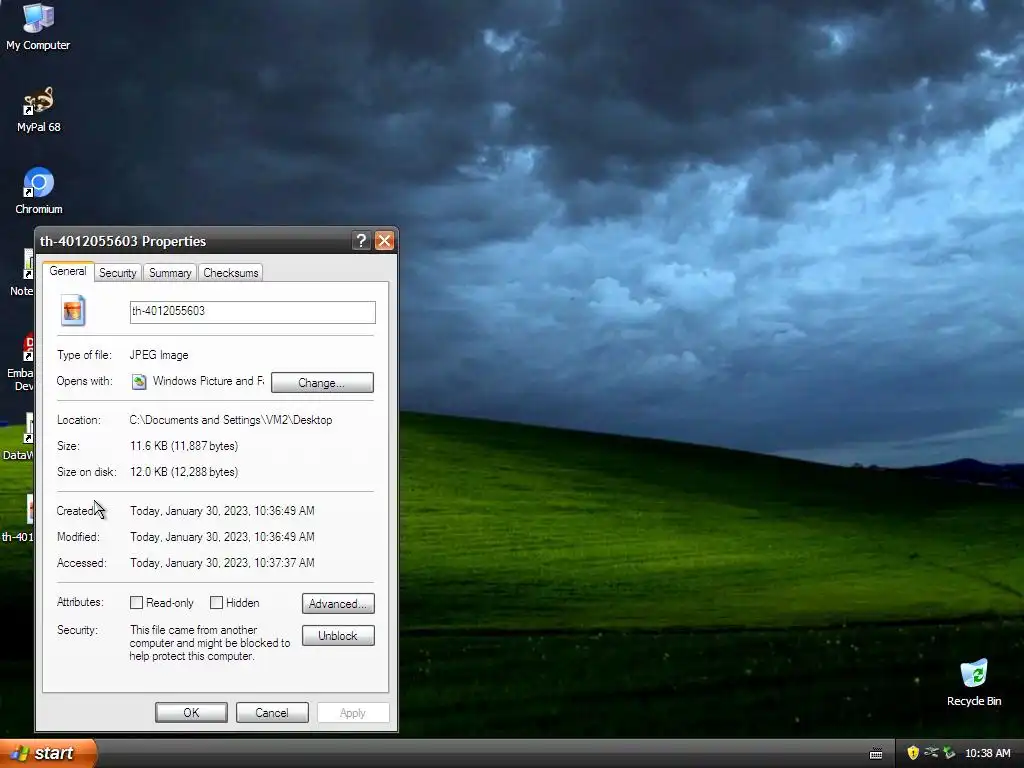Screen dimensions: 1024x768
Task: Click the Windows Picture and Fax Viewer icon
Action: (x=138, y=381)
